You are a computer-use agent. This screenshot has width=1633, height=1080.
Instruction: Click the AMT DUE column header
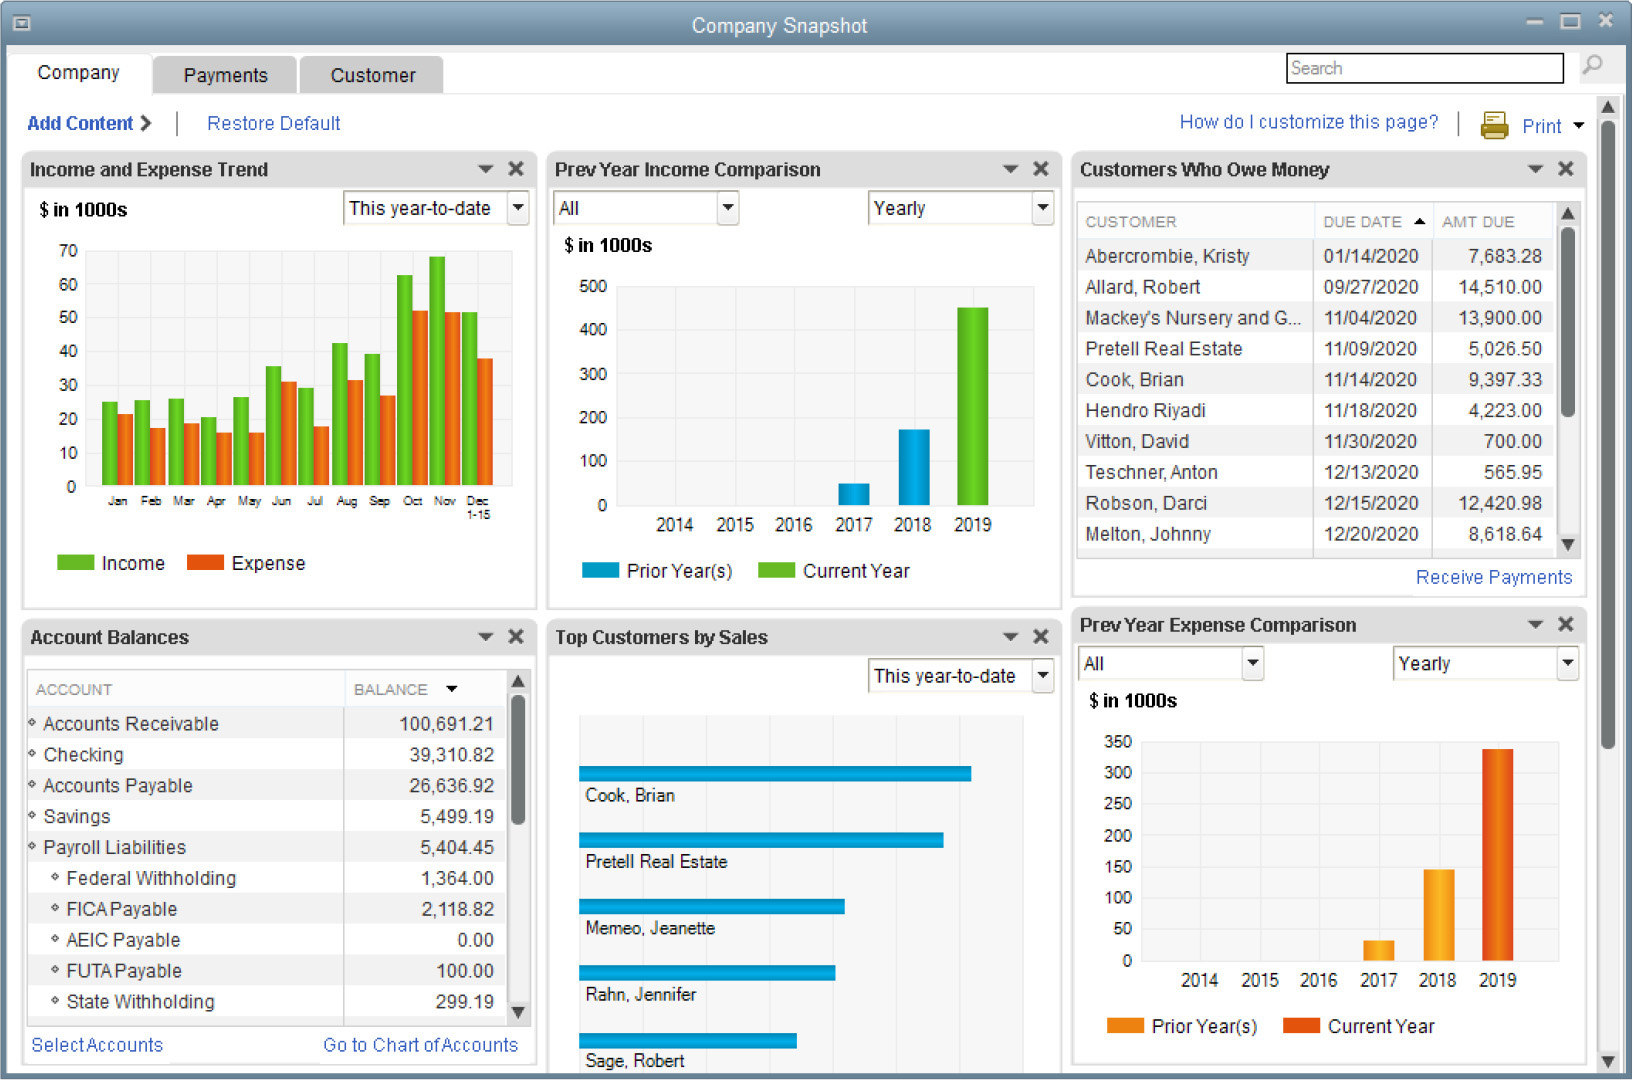pos(1492,221)
